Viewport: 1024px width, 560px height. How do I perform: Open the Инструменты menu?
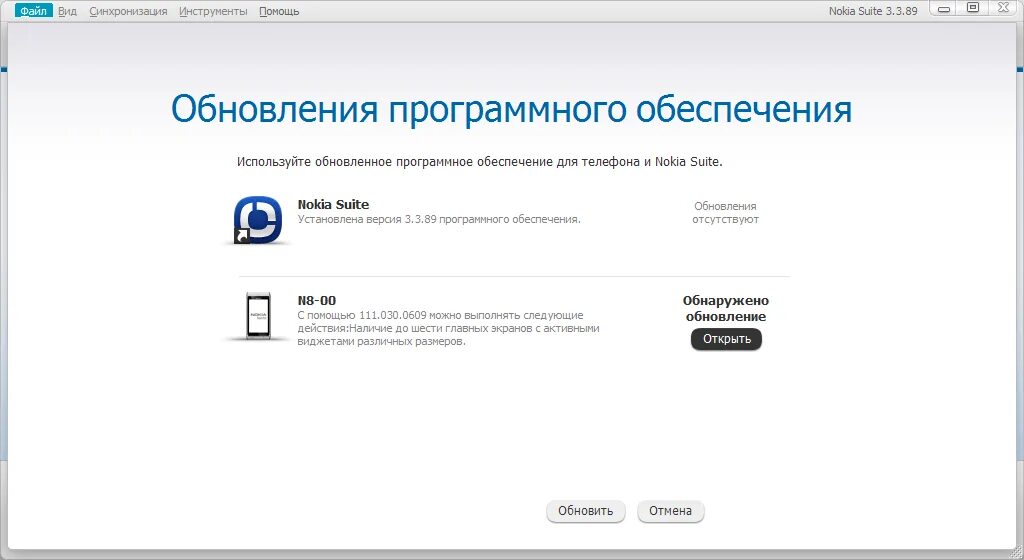tap(213, 11)
